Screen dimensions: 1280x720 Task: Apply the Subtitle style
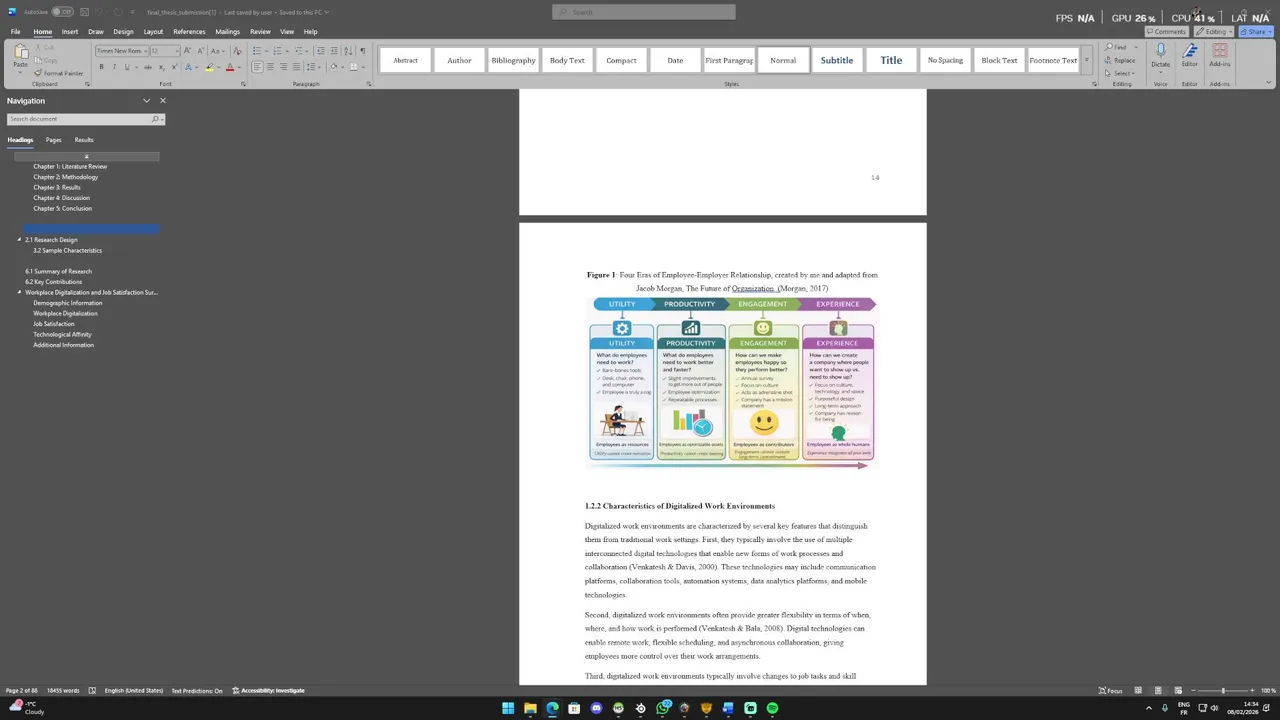pos(837,60)
